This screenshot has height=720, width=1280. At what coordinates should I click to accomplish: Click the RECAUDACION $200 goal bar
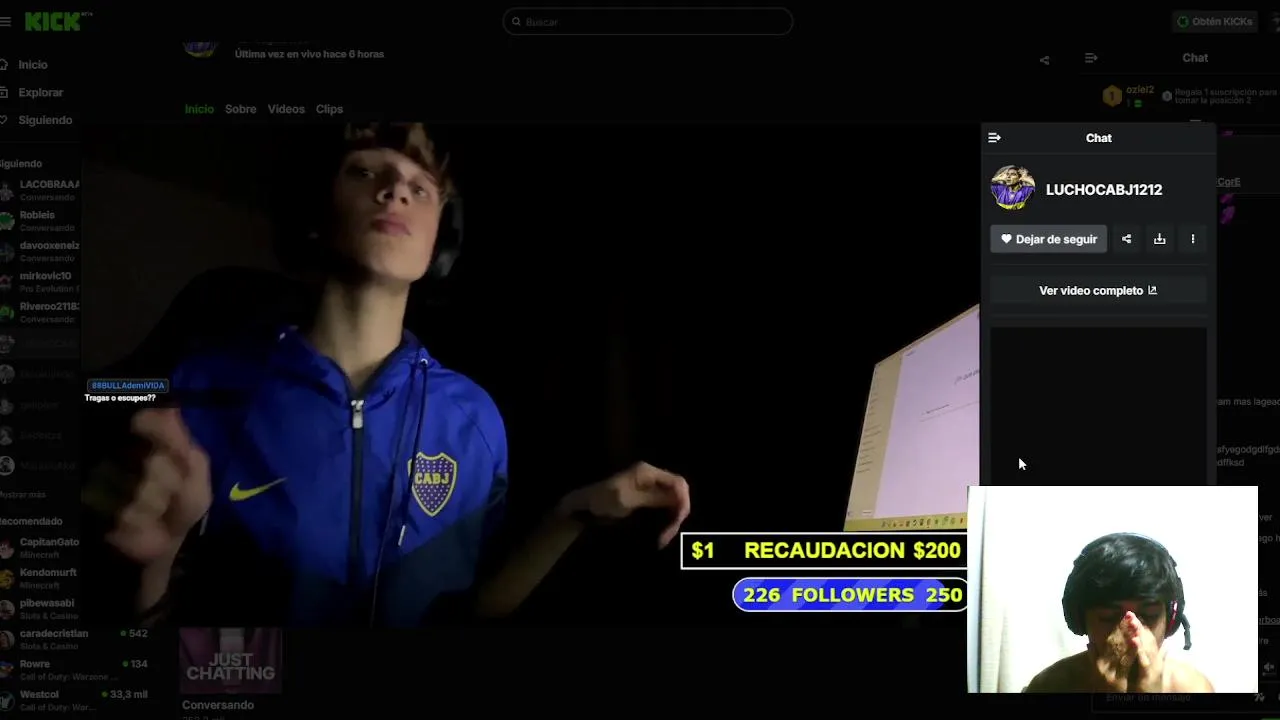[826, 551]
